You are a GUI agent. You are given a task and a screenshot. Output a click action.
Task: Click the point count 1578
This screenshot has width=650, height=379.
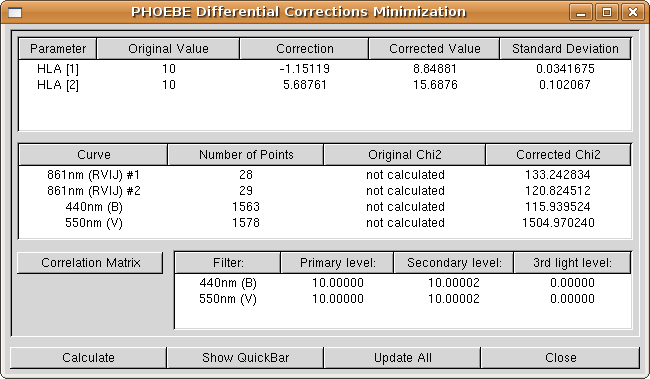[246, 223]
